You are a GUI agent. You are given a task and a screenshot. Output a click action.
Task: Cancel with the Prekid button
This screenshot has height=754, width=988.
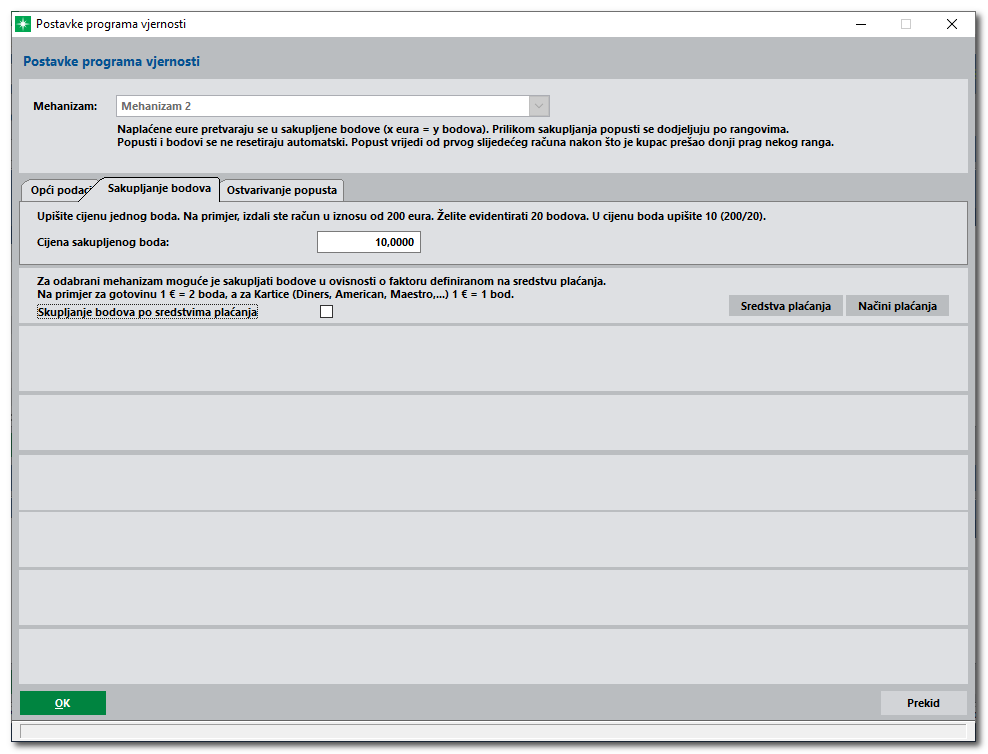click(x=923, y=703)
